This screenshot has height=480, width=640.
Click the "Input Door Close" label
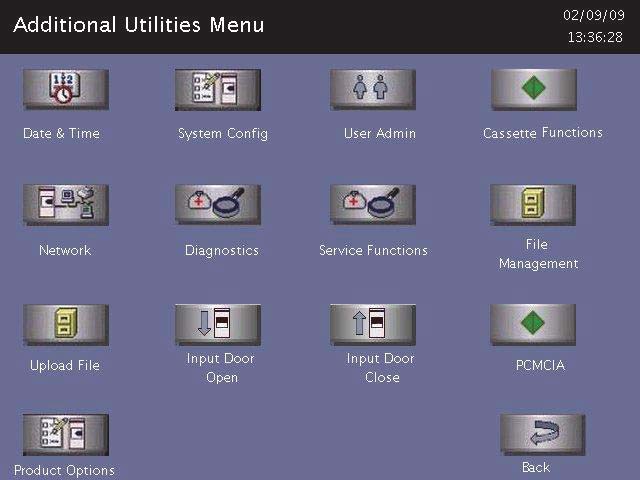click(381, 368)
